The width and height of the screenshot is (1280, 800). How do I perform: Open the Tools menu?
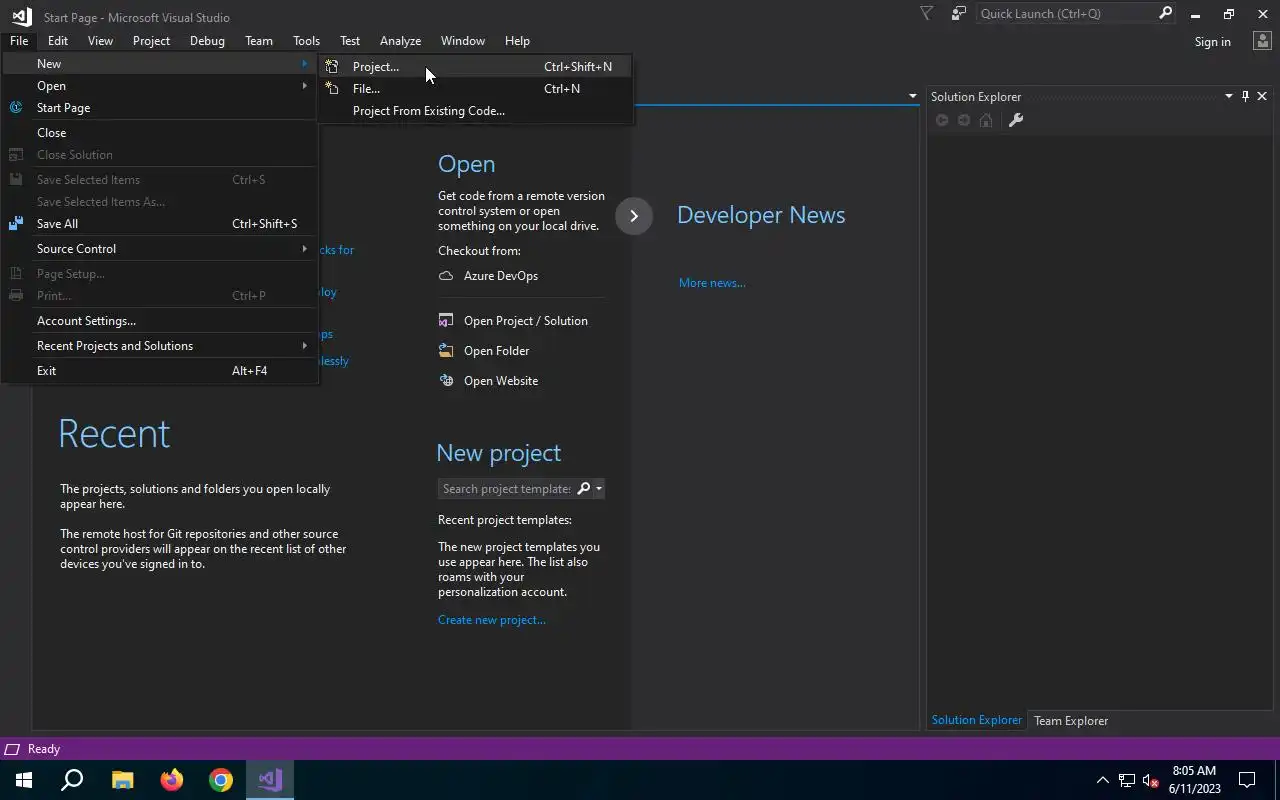point(306,41)
